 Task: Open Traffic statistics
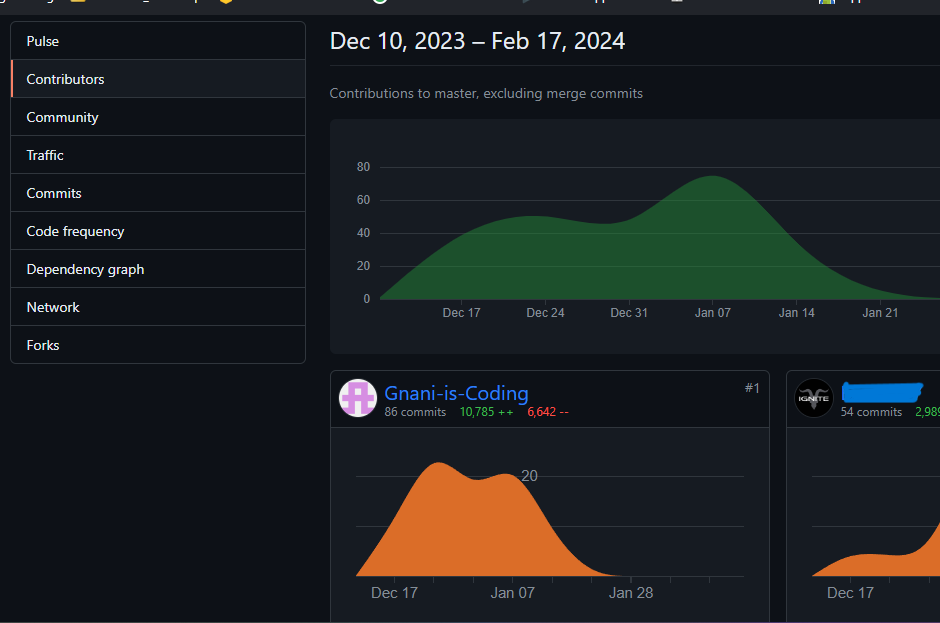(x=45, y=155)
